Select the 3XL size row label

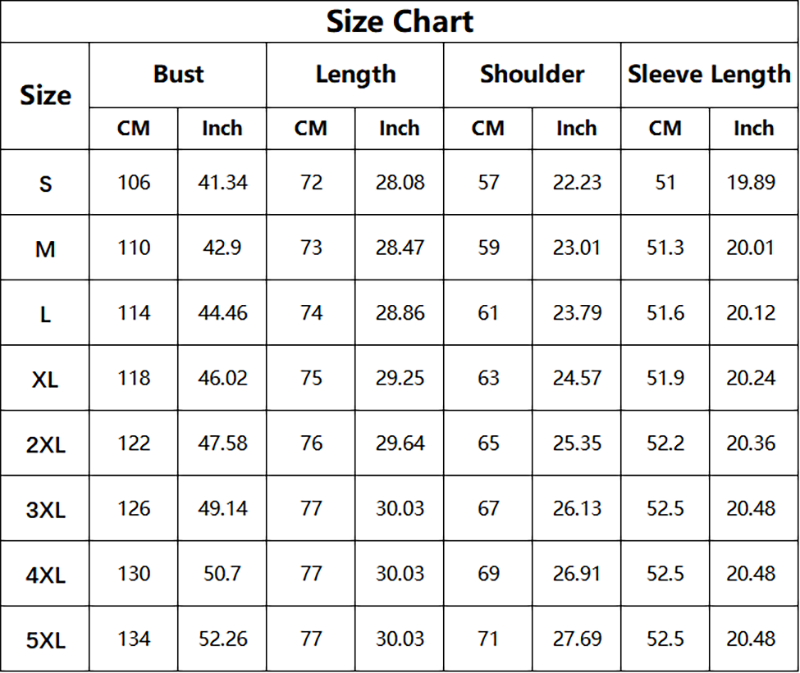(45, 509)
